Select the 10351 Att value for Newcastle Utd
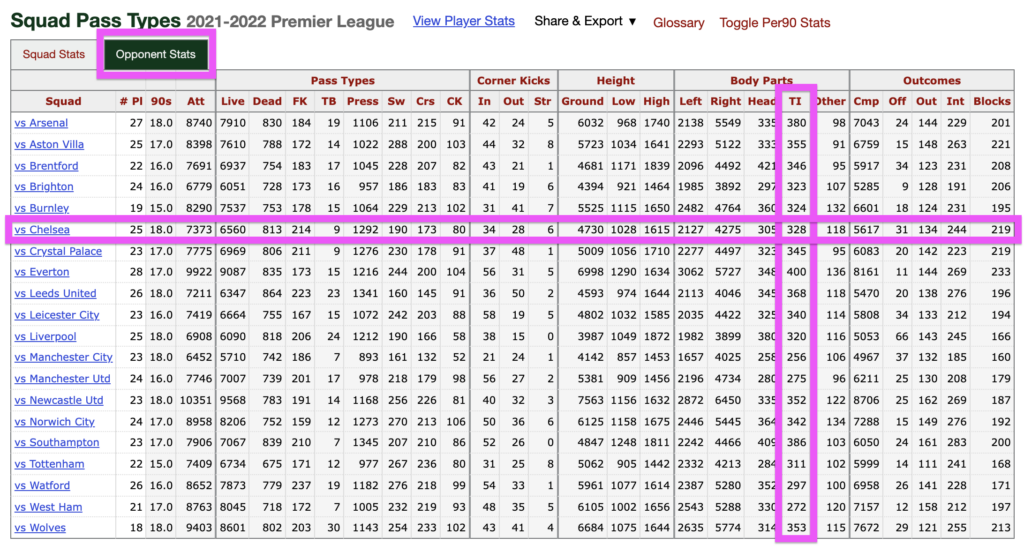 pos(196,400)
